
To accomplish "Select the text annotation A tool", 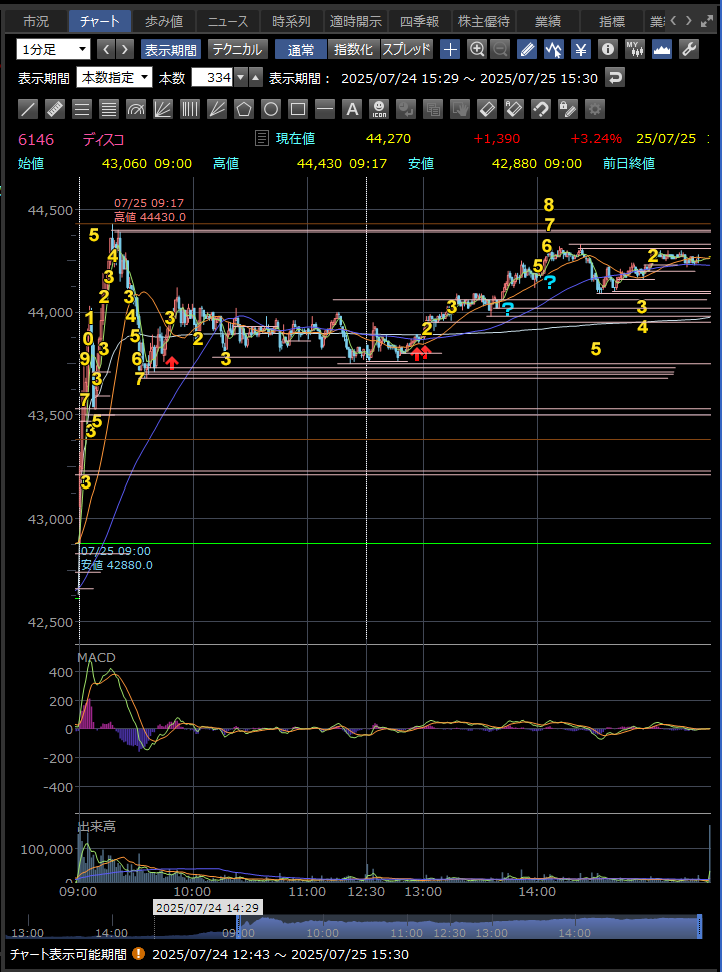I will click(352, 110).
